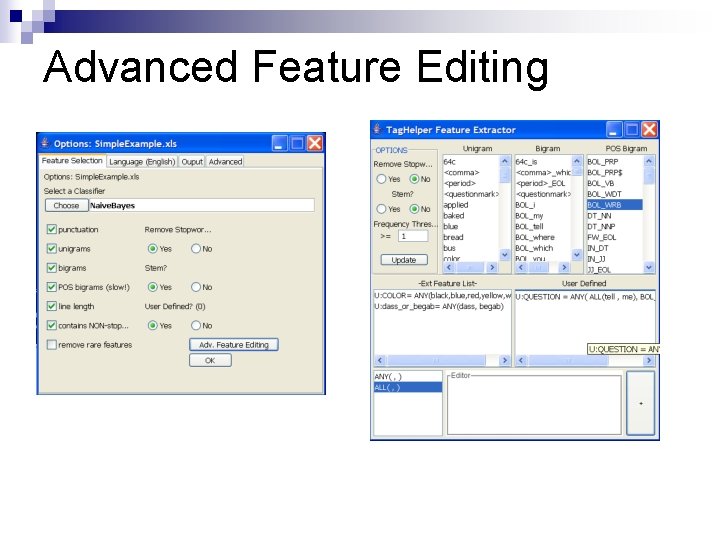
Task: Switch to the Ouput tab
Action: (x=192, y=162)
